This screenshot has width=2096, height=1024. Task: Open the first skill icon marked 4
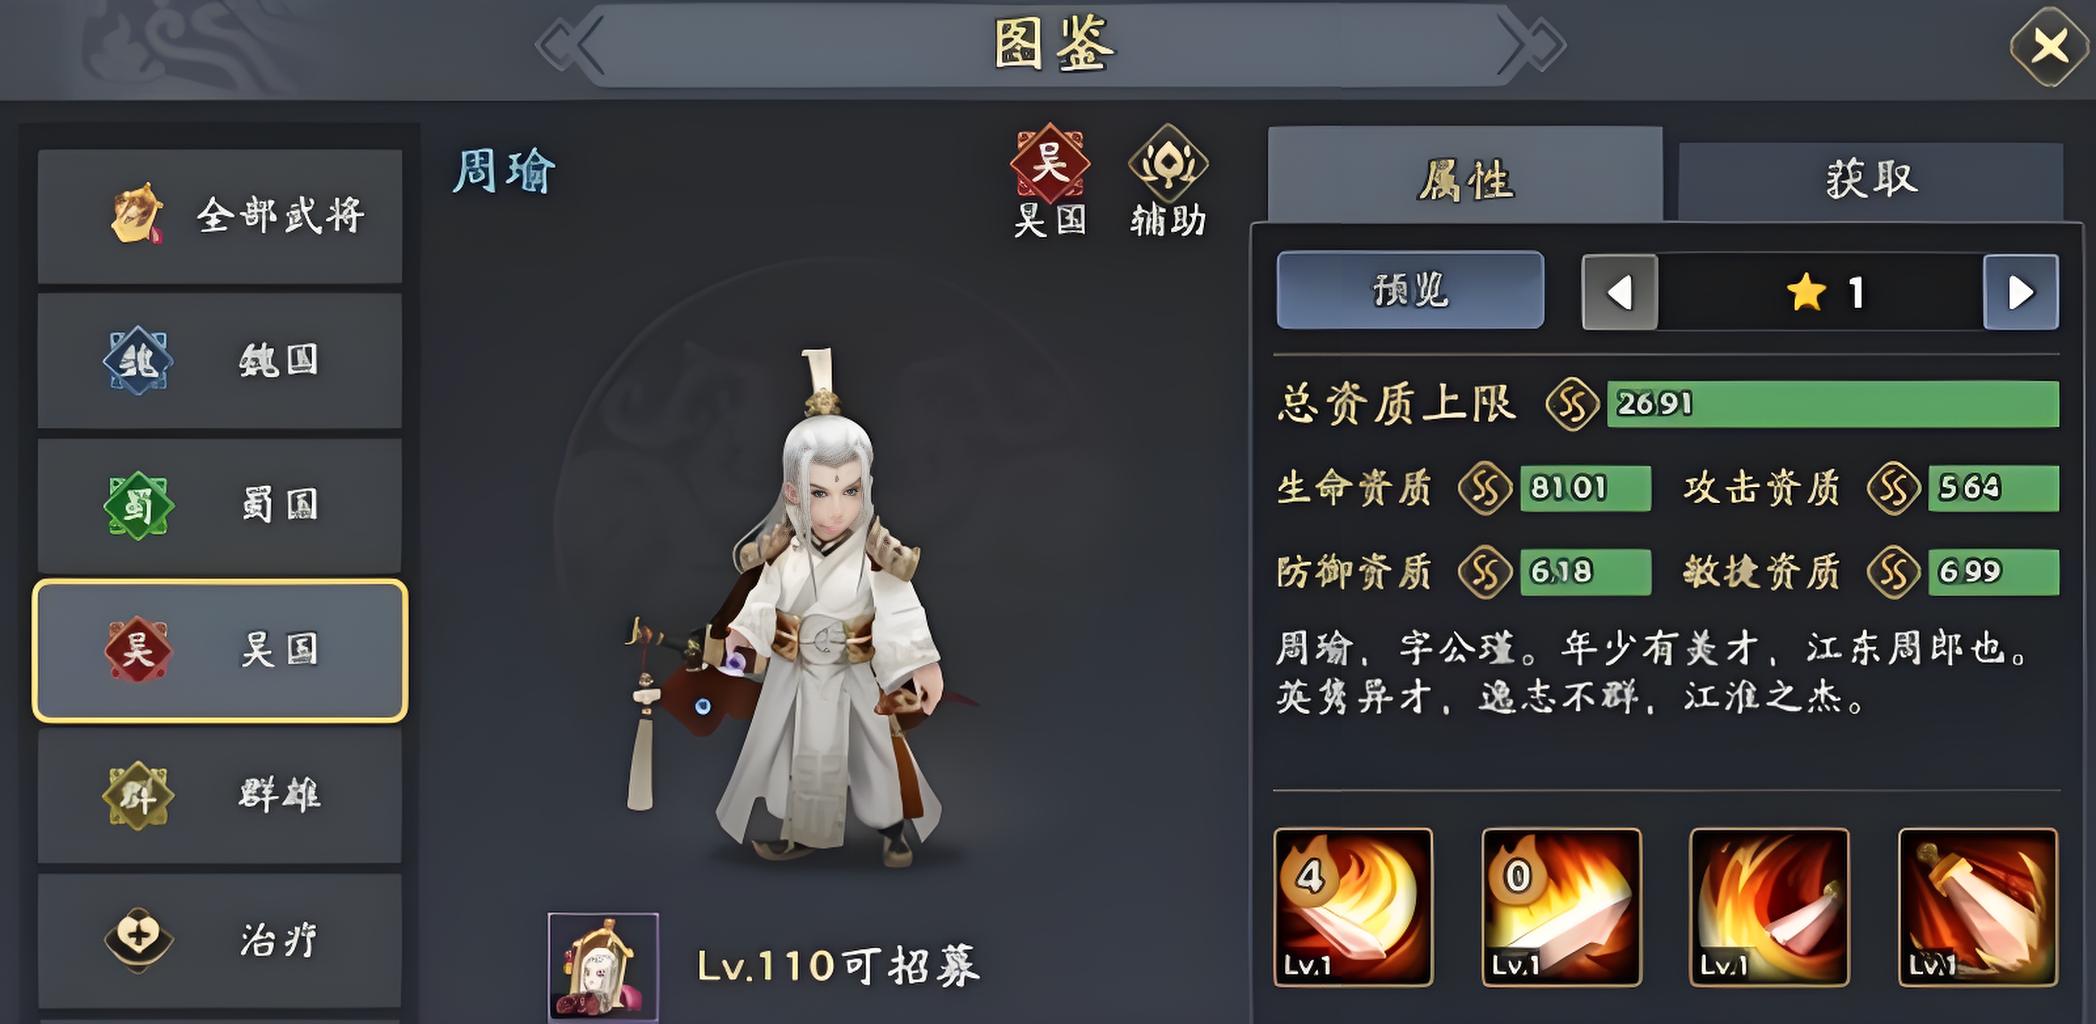tap(1353, 907)
